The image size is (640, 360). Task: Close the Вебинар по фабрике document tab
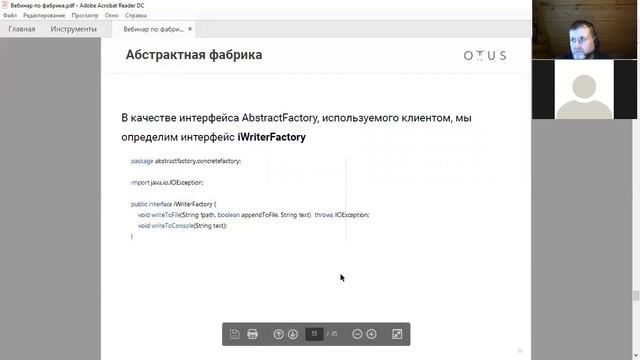190,29
